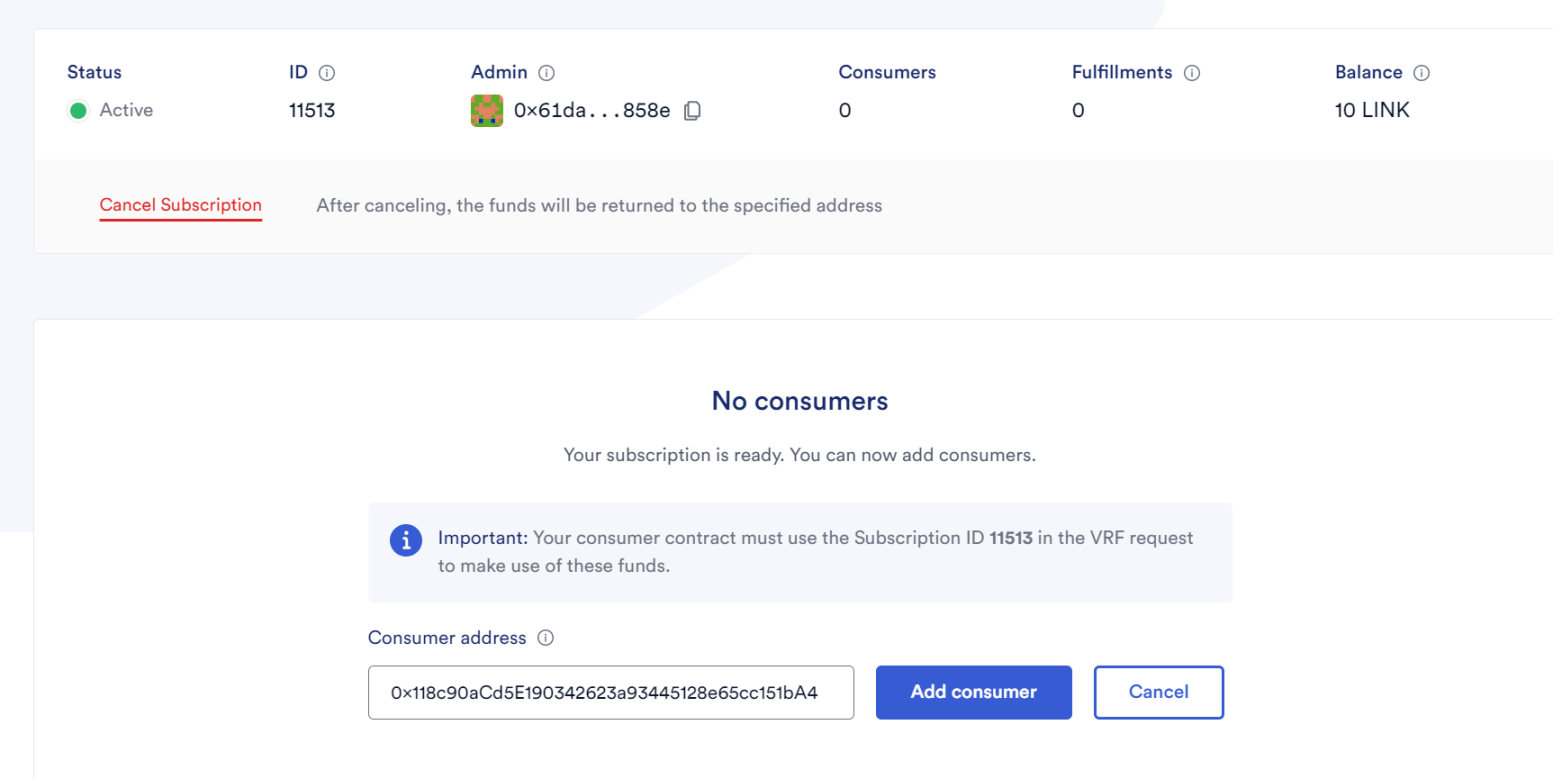Click the Consumers count value
The image size is (1553, 779).
point(845,111)
